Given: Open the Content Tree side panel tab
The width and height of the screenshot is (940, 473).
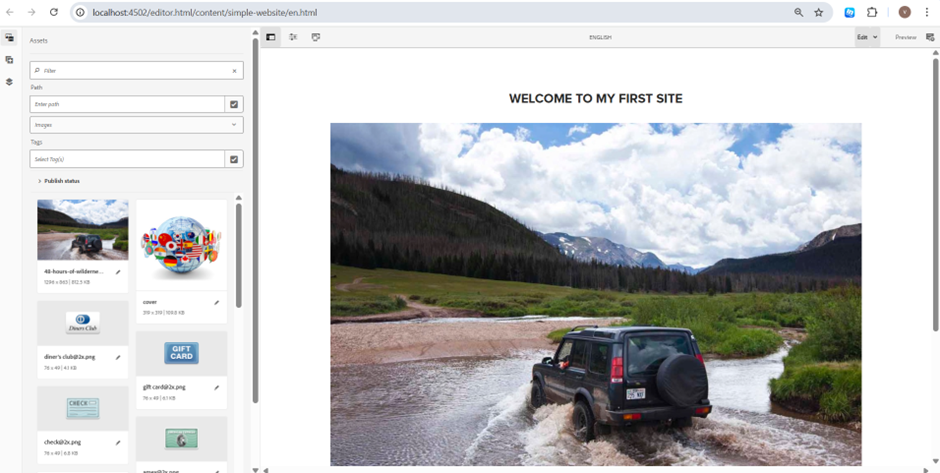Looking at the screenshot, I should (x=9, y=82).
